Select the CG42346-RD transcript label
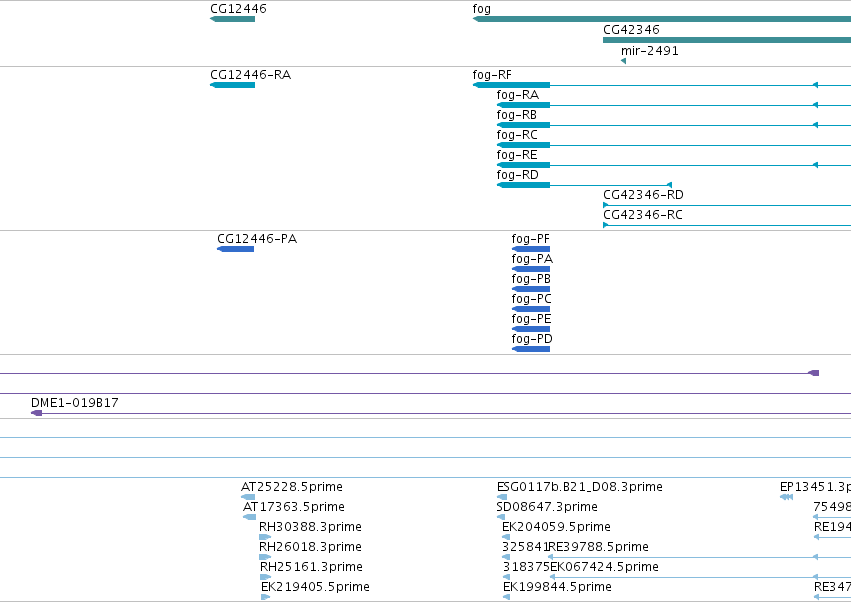Screen dimensions: 851x602 (x=643, y=195)
